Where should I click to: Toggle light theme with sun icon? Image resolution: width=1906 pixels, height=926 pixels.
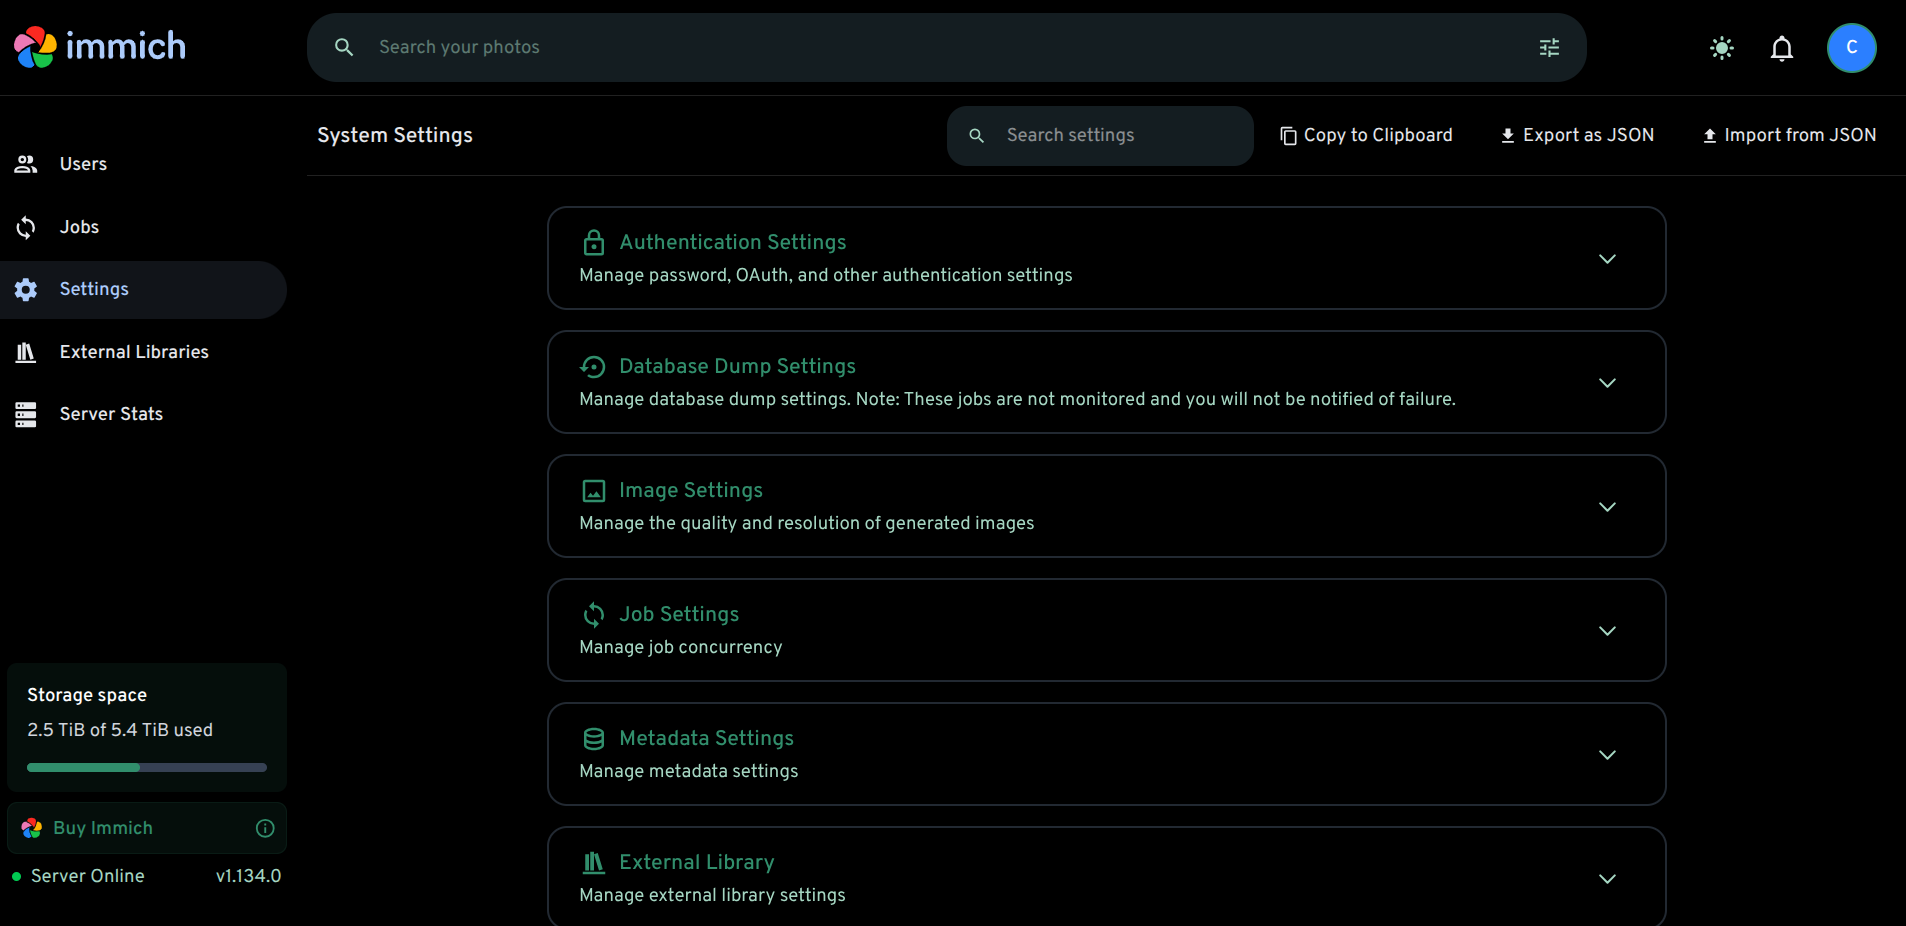pos(1722,48)
